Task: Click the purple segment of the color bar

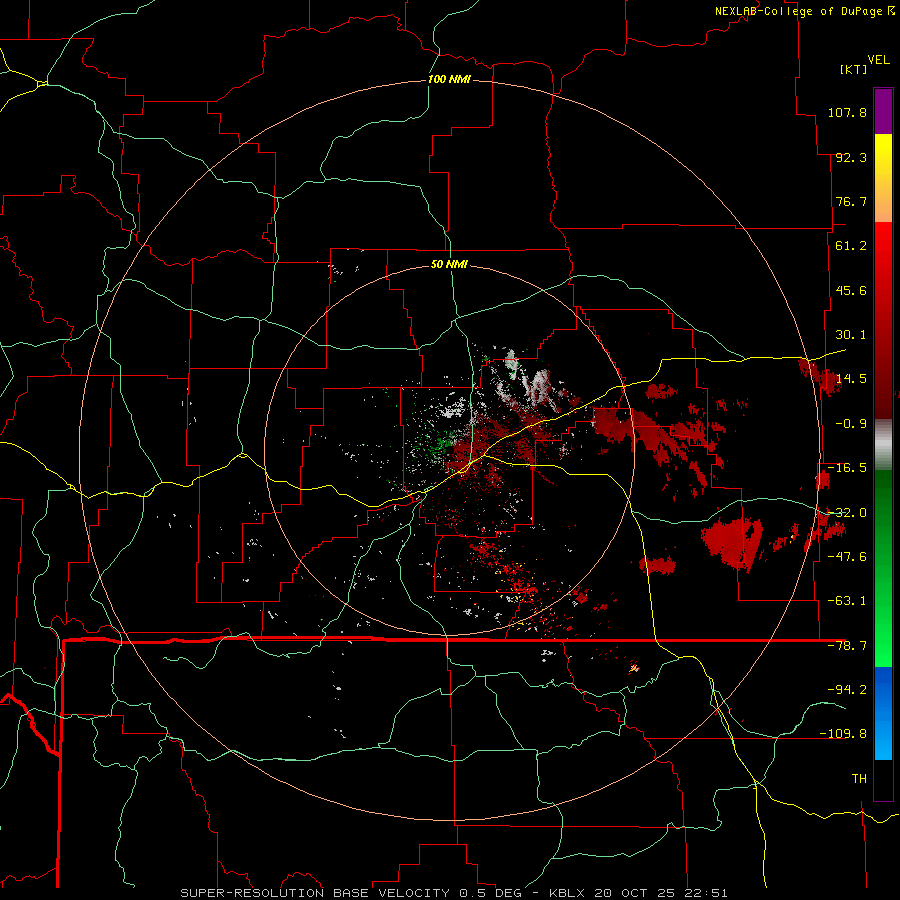Action: [883, 111]
